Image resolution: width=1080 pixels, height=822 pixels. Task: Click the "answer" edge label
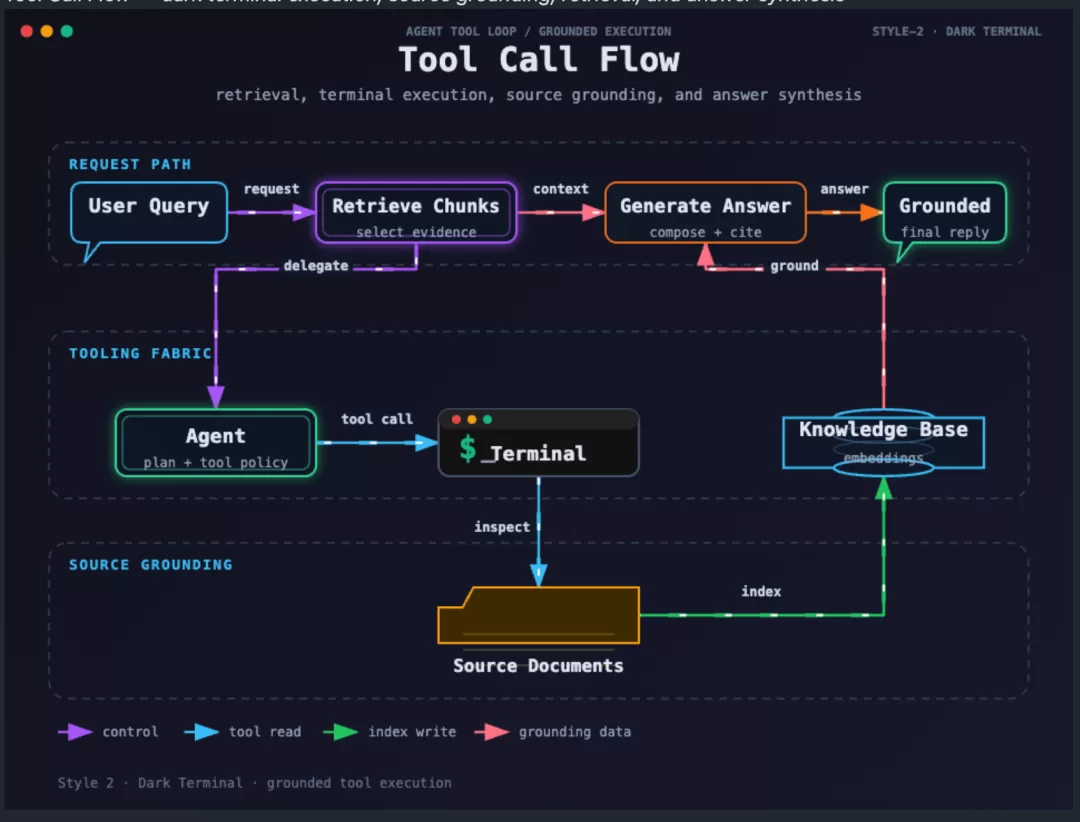844,189
